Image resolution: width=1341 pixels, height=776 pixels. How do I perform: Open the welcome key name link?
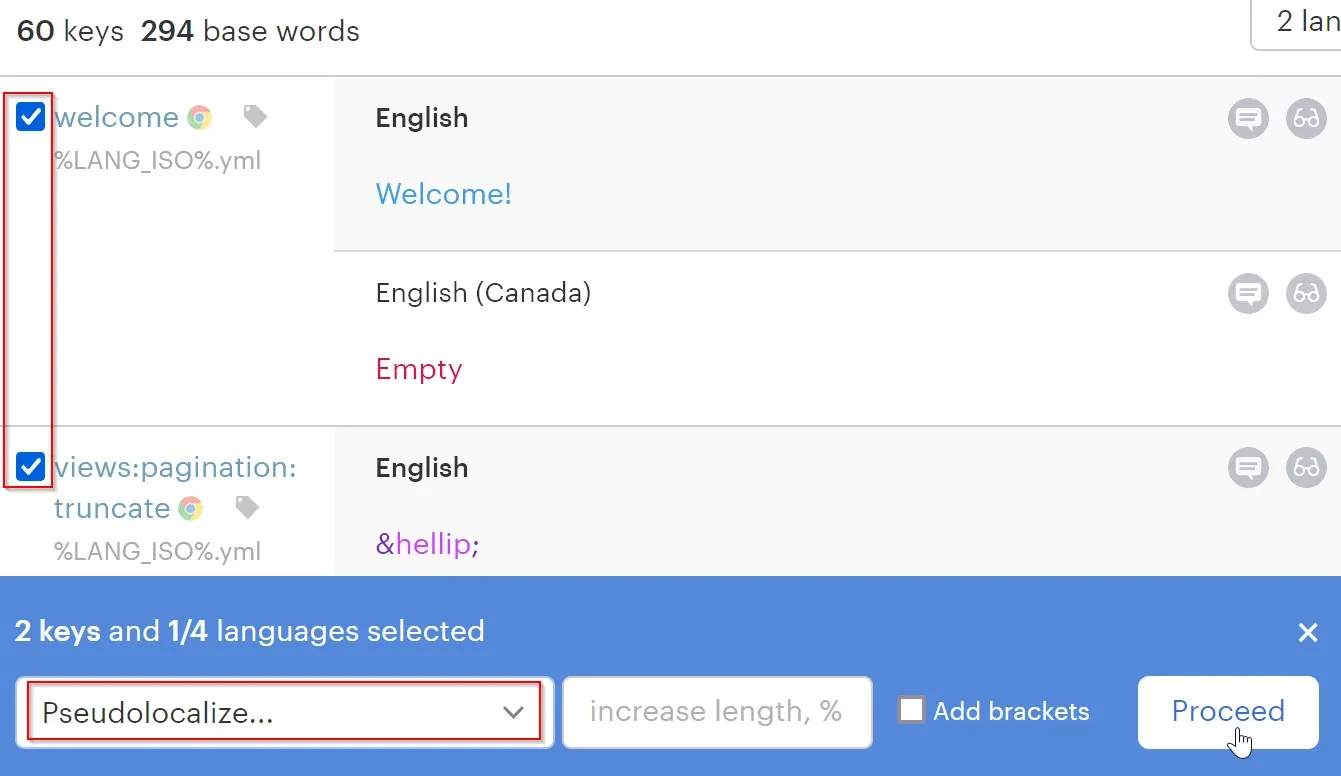[x=116, y=118]
